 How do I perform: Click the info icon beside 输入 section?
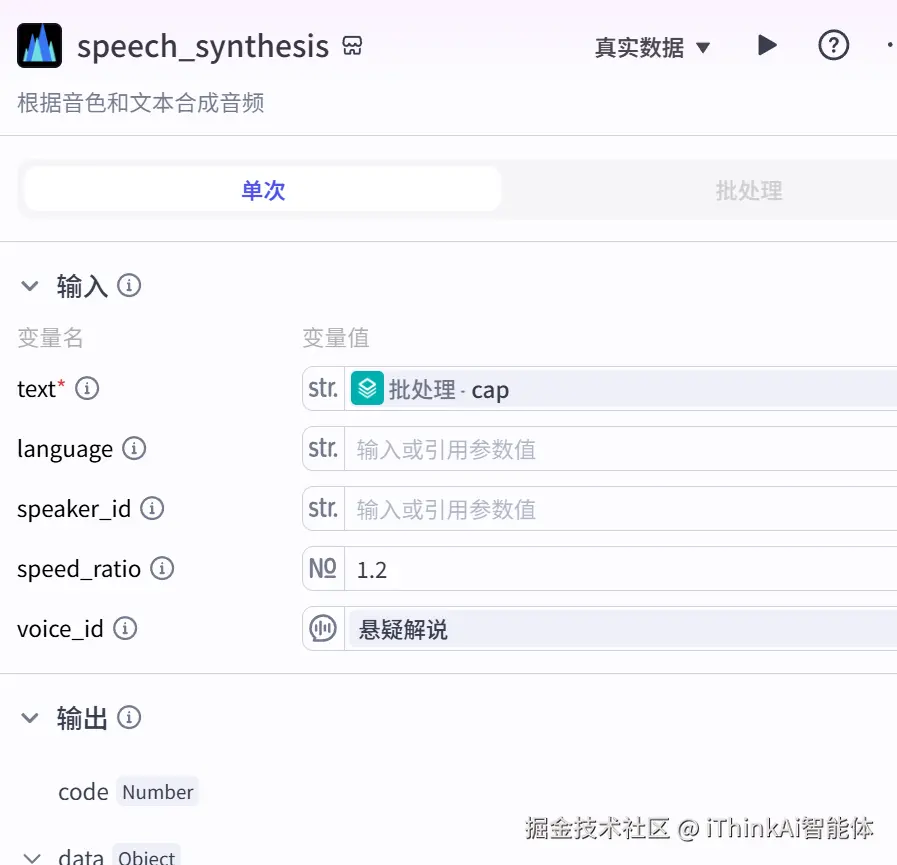point(128,285)
